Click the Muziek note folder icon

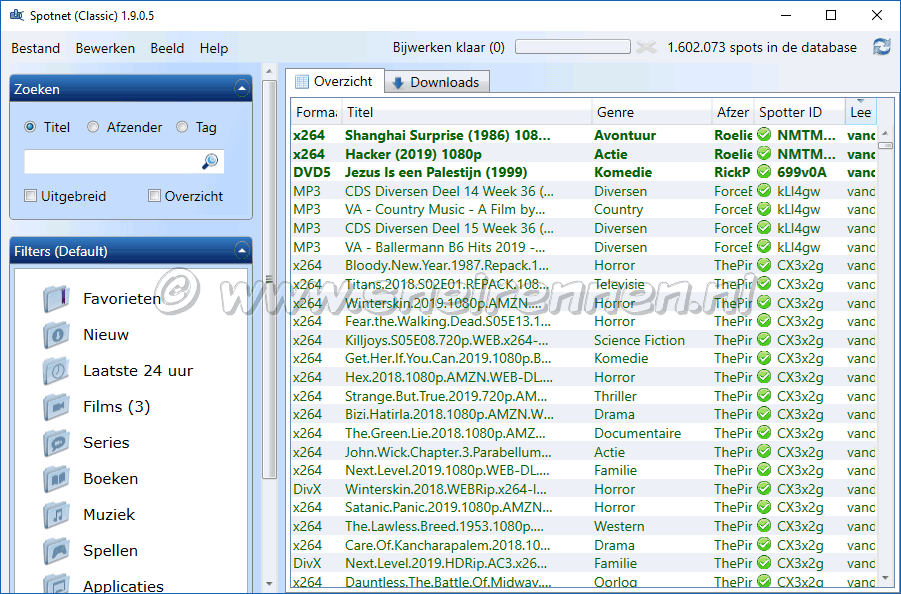(57, 515)
